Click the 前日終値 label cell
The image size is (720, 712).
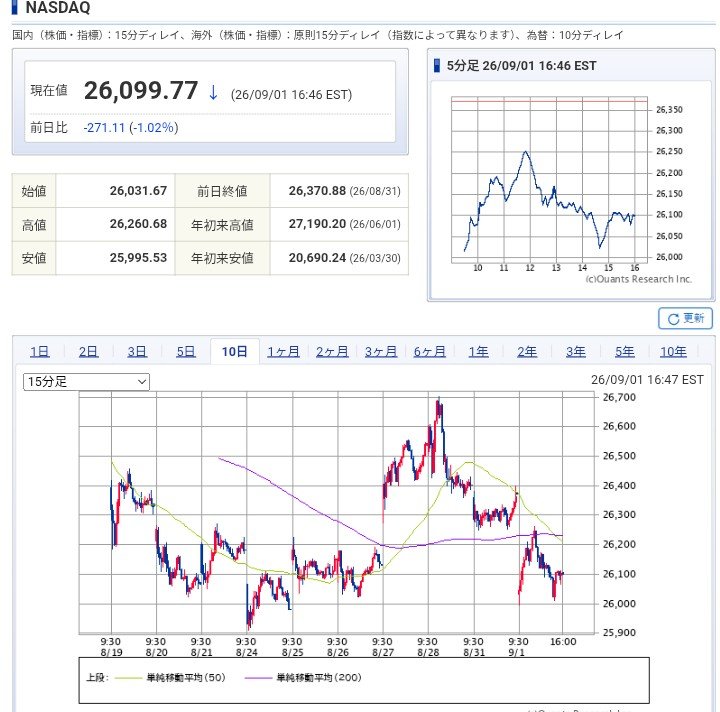tap(222, 191)
